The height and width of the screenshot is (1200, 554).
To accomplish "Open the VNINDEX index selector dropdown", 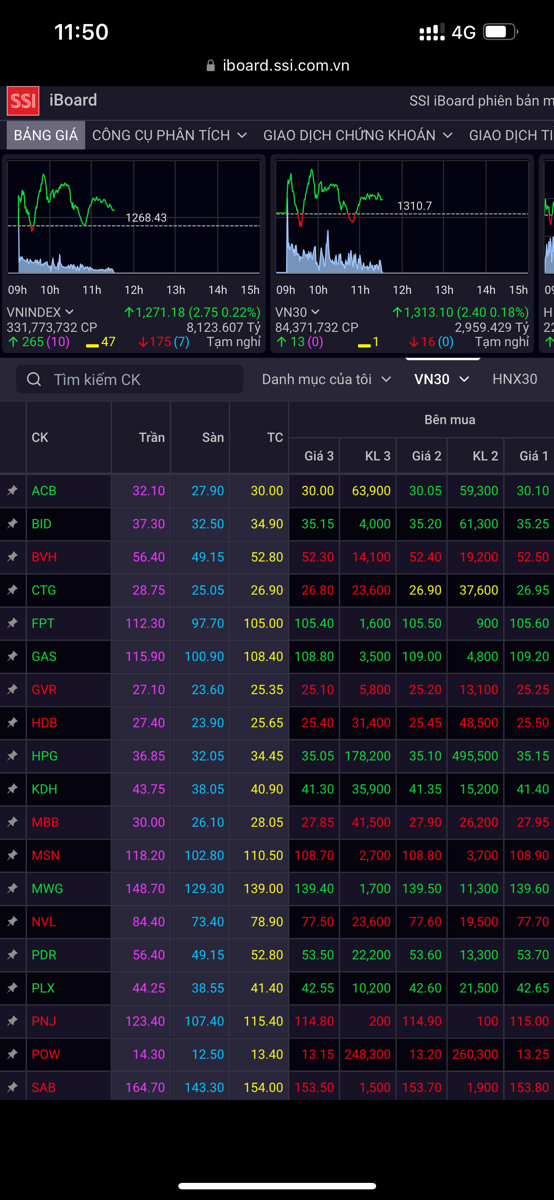I will (x=40, y=312).
